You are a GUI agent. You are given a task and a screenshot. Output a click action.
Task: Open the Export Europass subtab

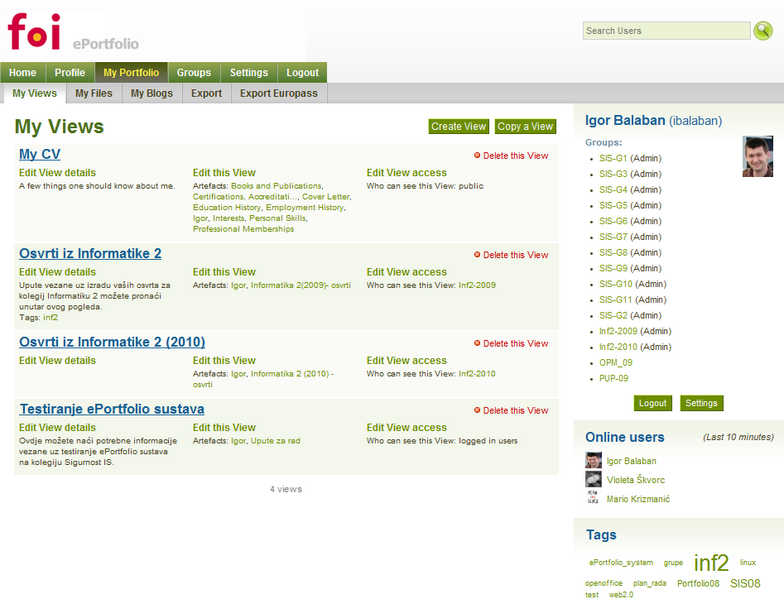[x=279, y=94]
